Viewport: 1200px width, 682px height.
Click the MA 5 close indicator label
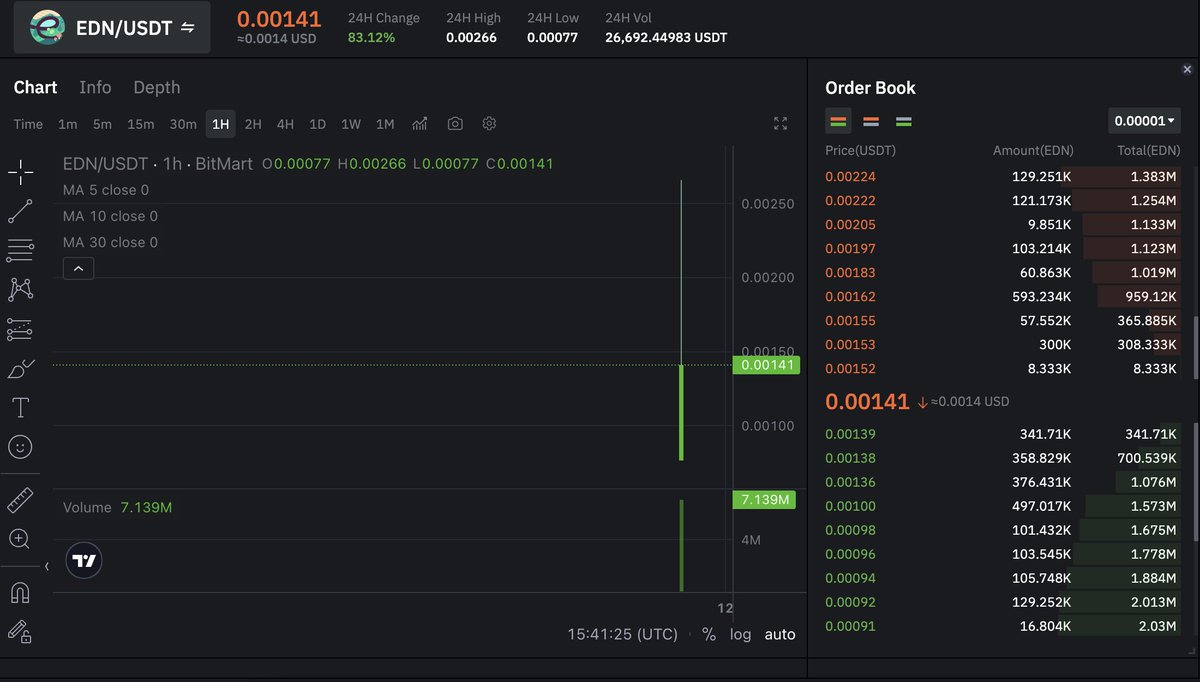pos(106,190)
